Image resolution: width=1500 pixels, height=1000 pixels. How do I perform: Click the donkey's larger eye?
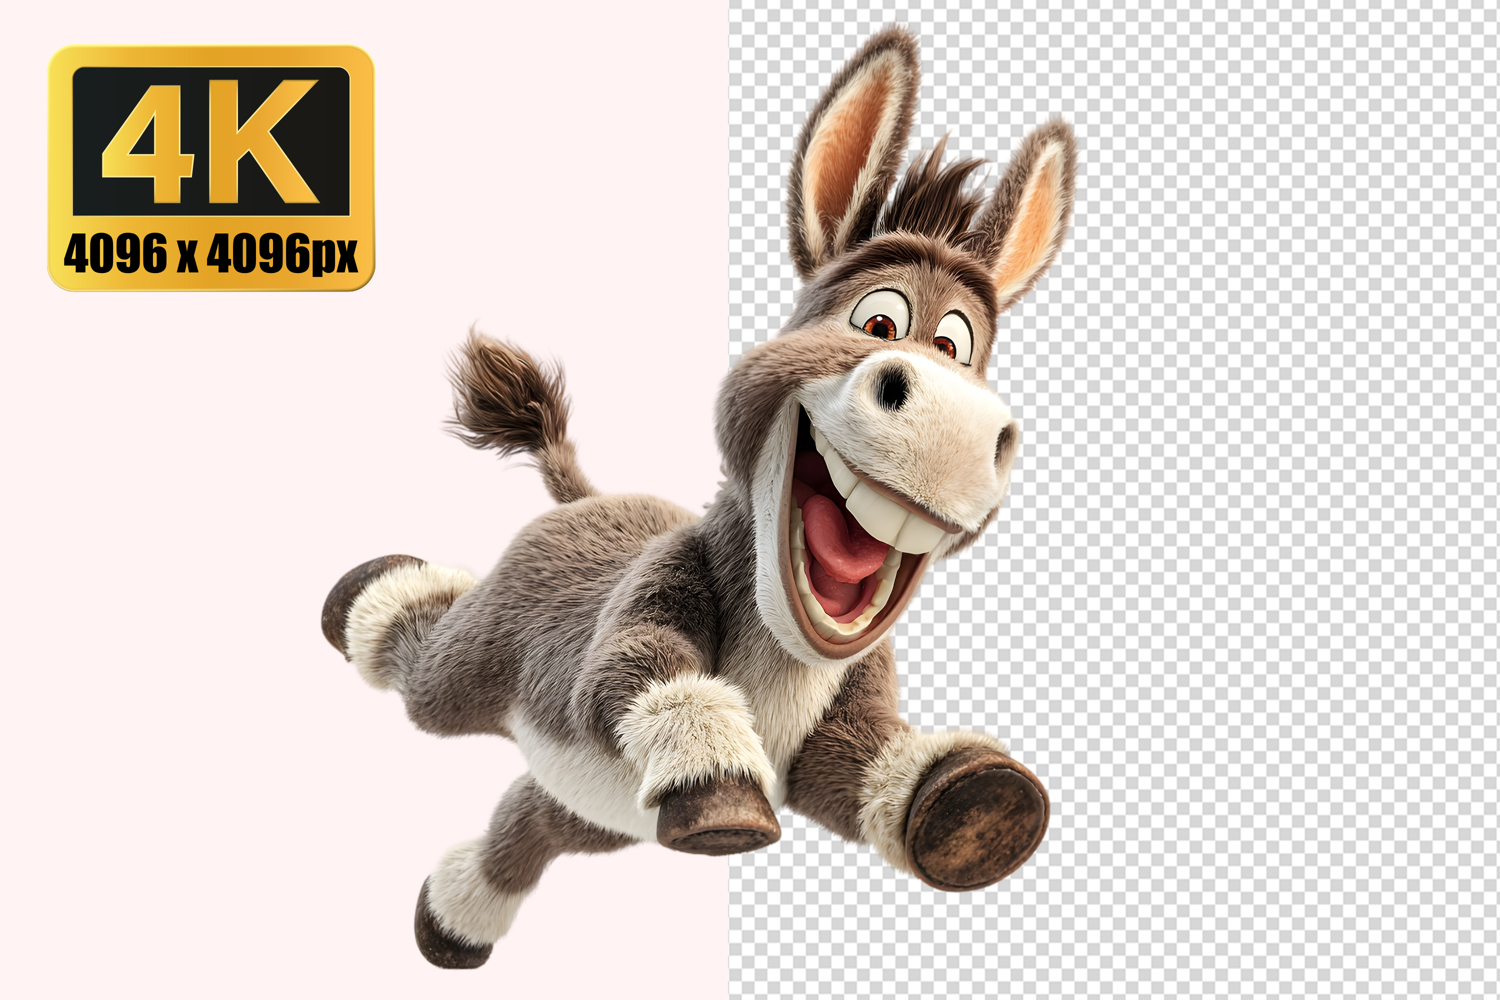tap(881, 321)
